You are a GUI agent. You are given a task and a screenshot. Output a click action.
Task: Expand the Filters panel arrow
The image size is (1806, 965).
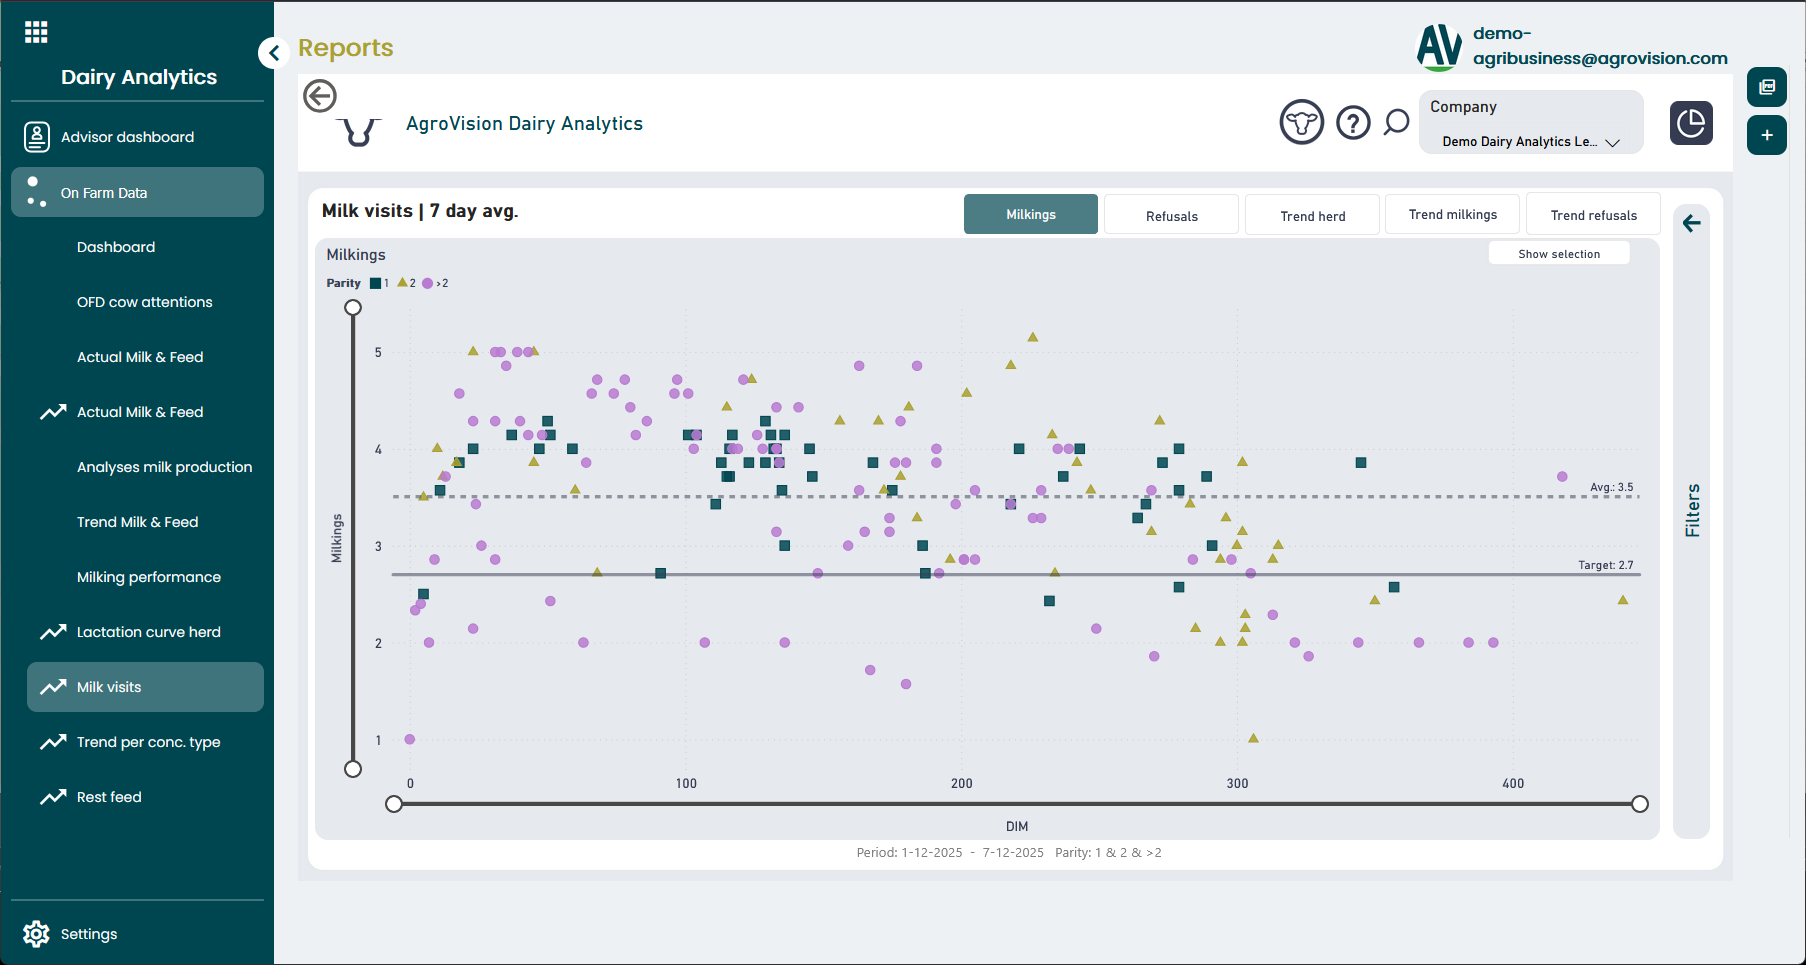[x=1691, y=223]
